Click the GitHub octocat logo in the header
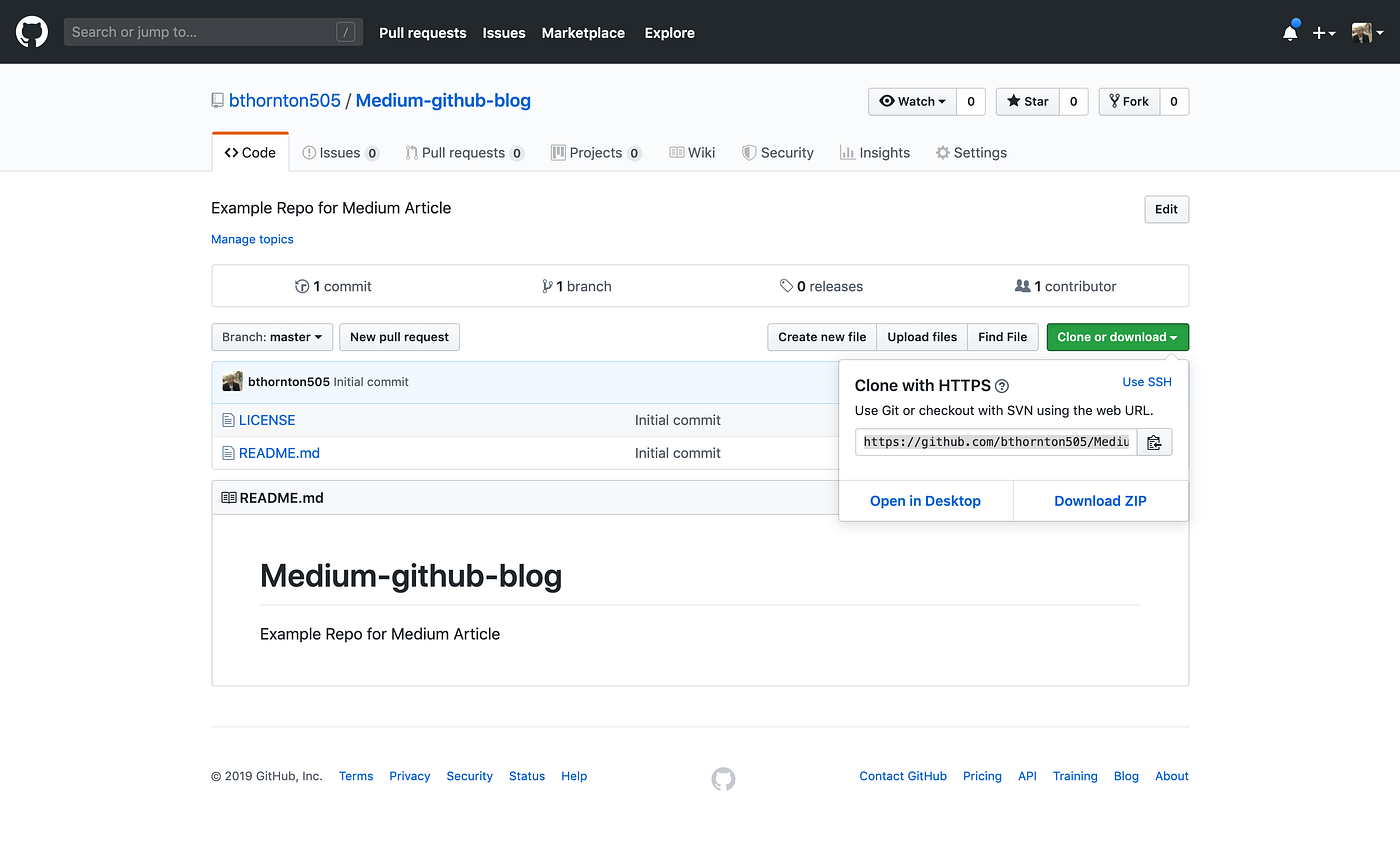Image resolution: width=1400 pixels, height=842 pixels. tap(31, 31)
